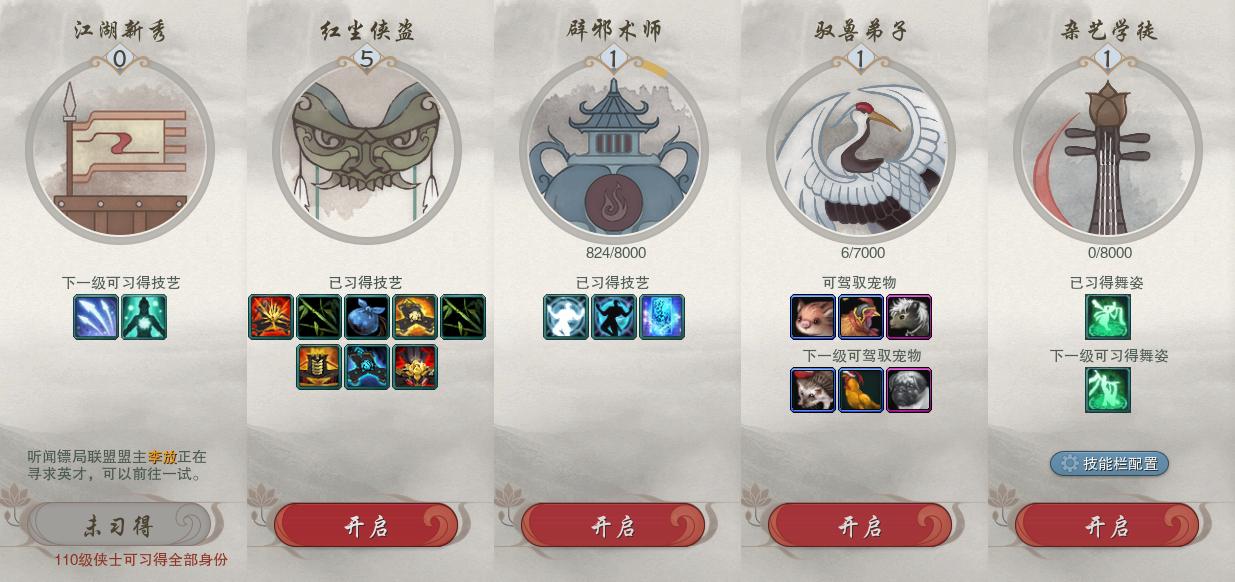Click the bandit mask emblem of 红尘侠盗
The image size is (1235, 582).
(367, 150)
